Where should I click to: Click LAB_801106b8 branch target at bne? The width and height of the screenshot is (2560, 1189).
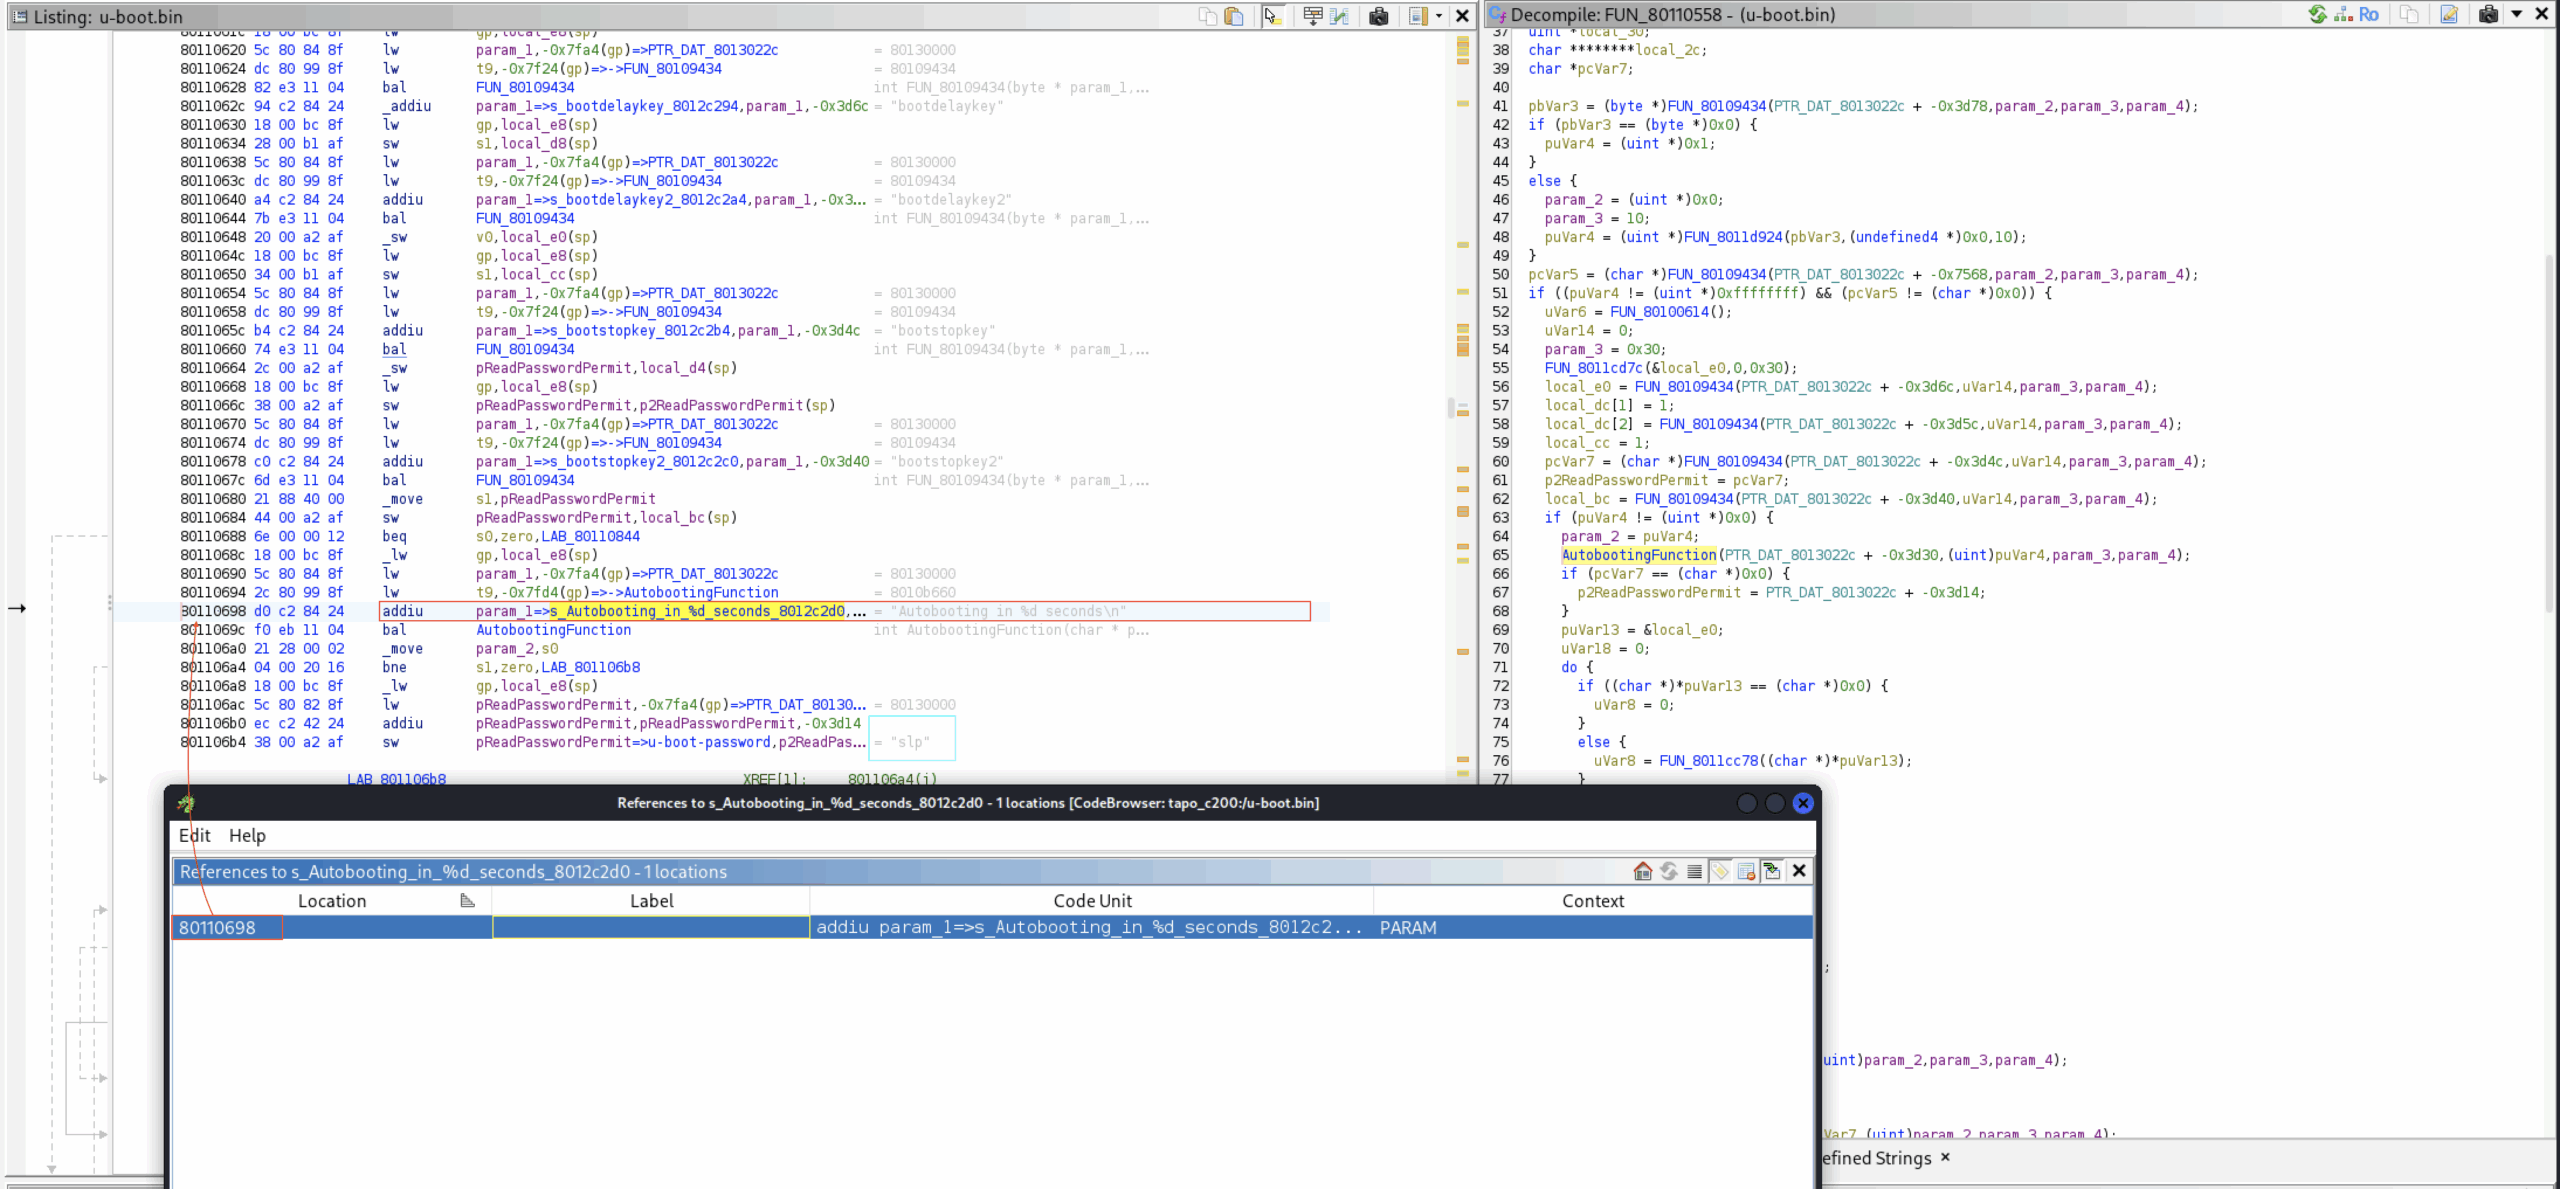(590, 667)
